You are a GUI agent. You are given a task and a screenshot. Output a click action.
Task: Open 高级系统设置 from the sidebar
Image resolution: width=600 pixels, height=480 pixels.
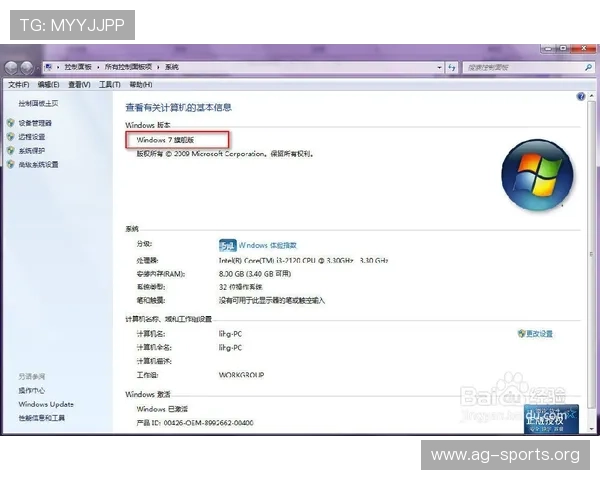pyautogui.click(x=38, y=164)
